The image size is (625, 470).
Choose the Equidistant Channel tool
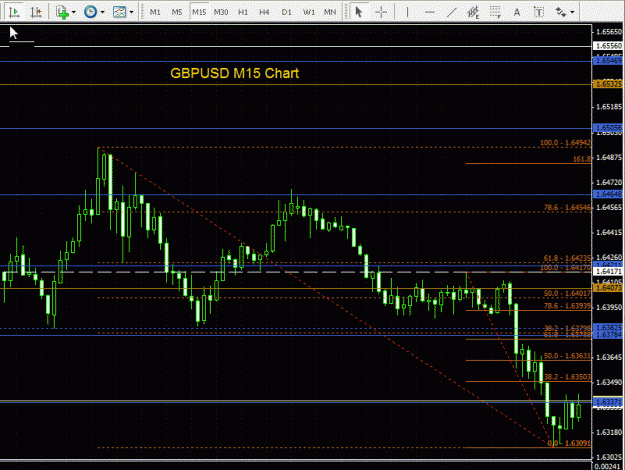[473, 12]
